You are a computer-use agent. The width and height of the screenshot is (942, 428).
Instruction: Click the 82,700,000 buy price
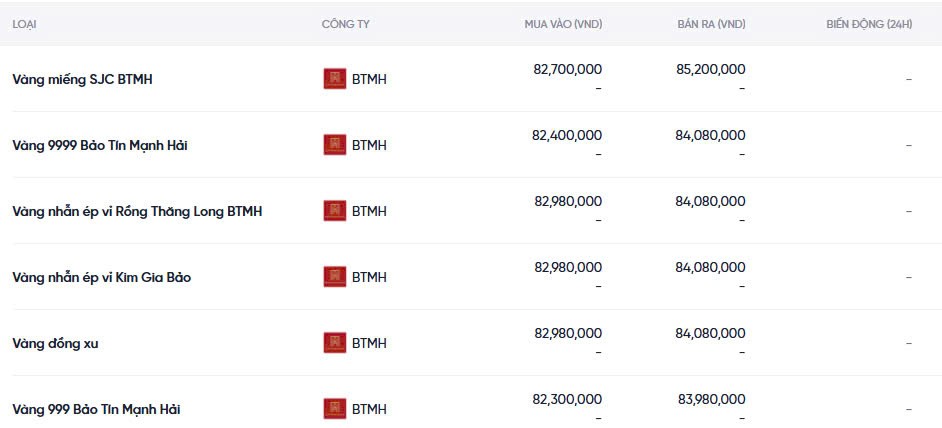(567, 69)
